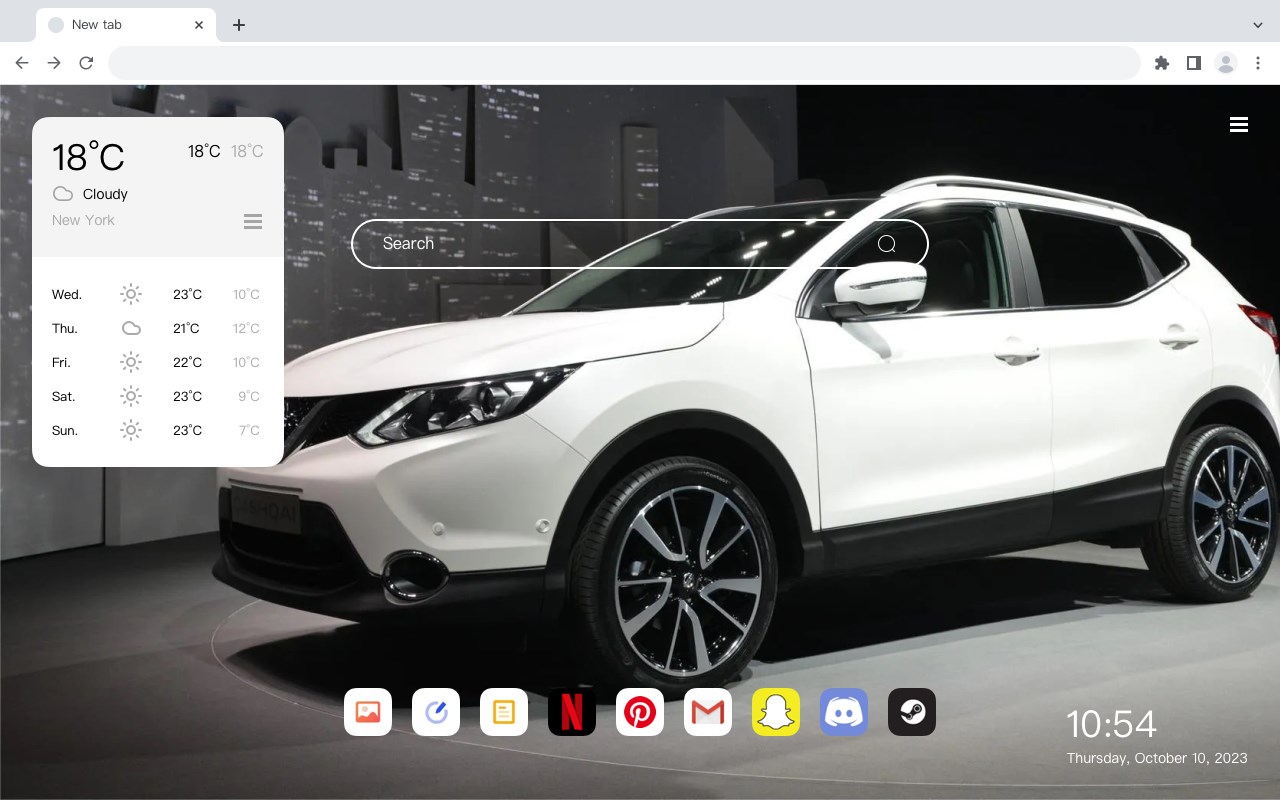Click the Thu. cloudy forecast icon
The height and width of the screenshot is (800, 1280).
pyautogui.click(x=131, y=328)
